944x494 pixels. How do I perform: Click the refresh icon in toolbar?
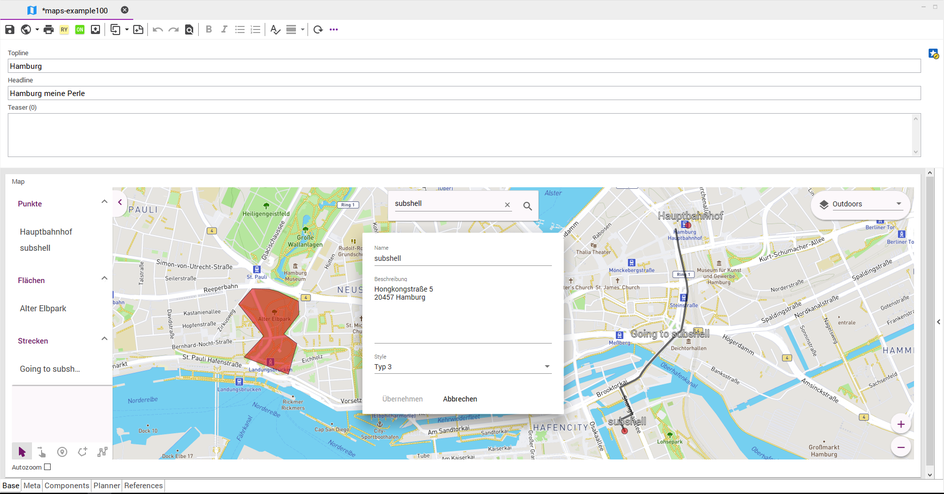pyautogui.click(x=318, y=29)
